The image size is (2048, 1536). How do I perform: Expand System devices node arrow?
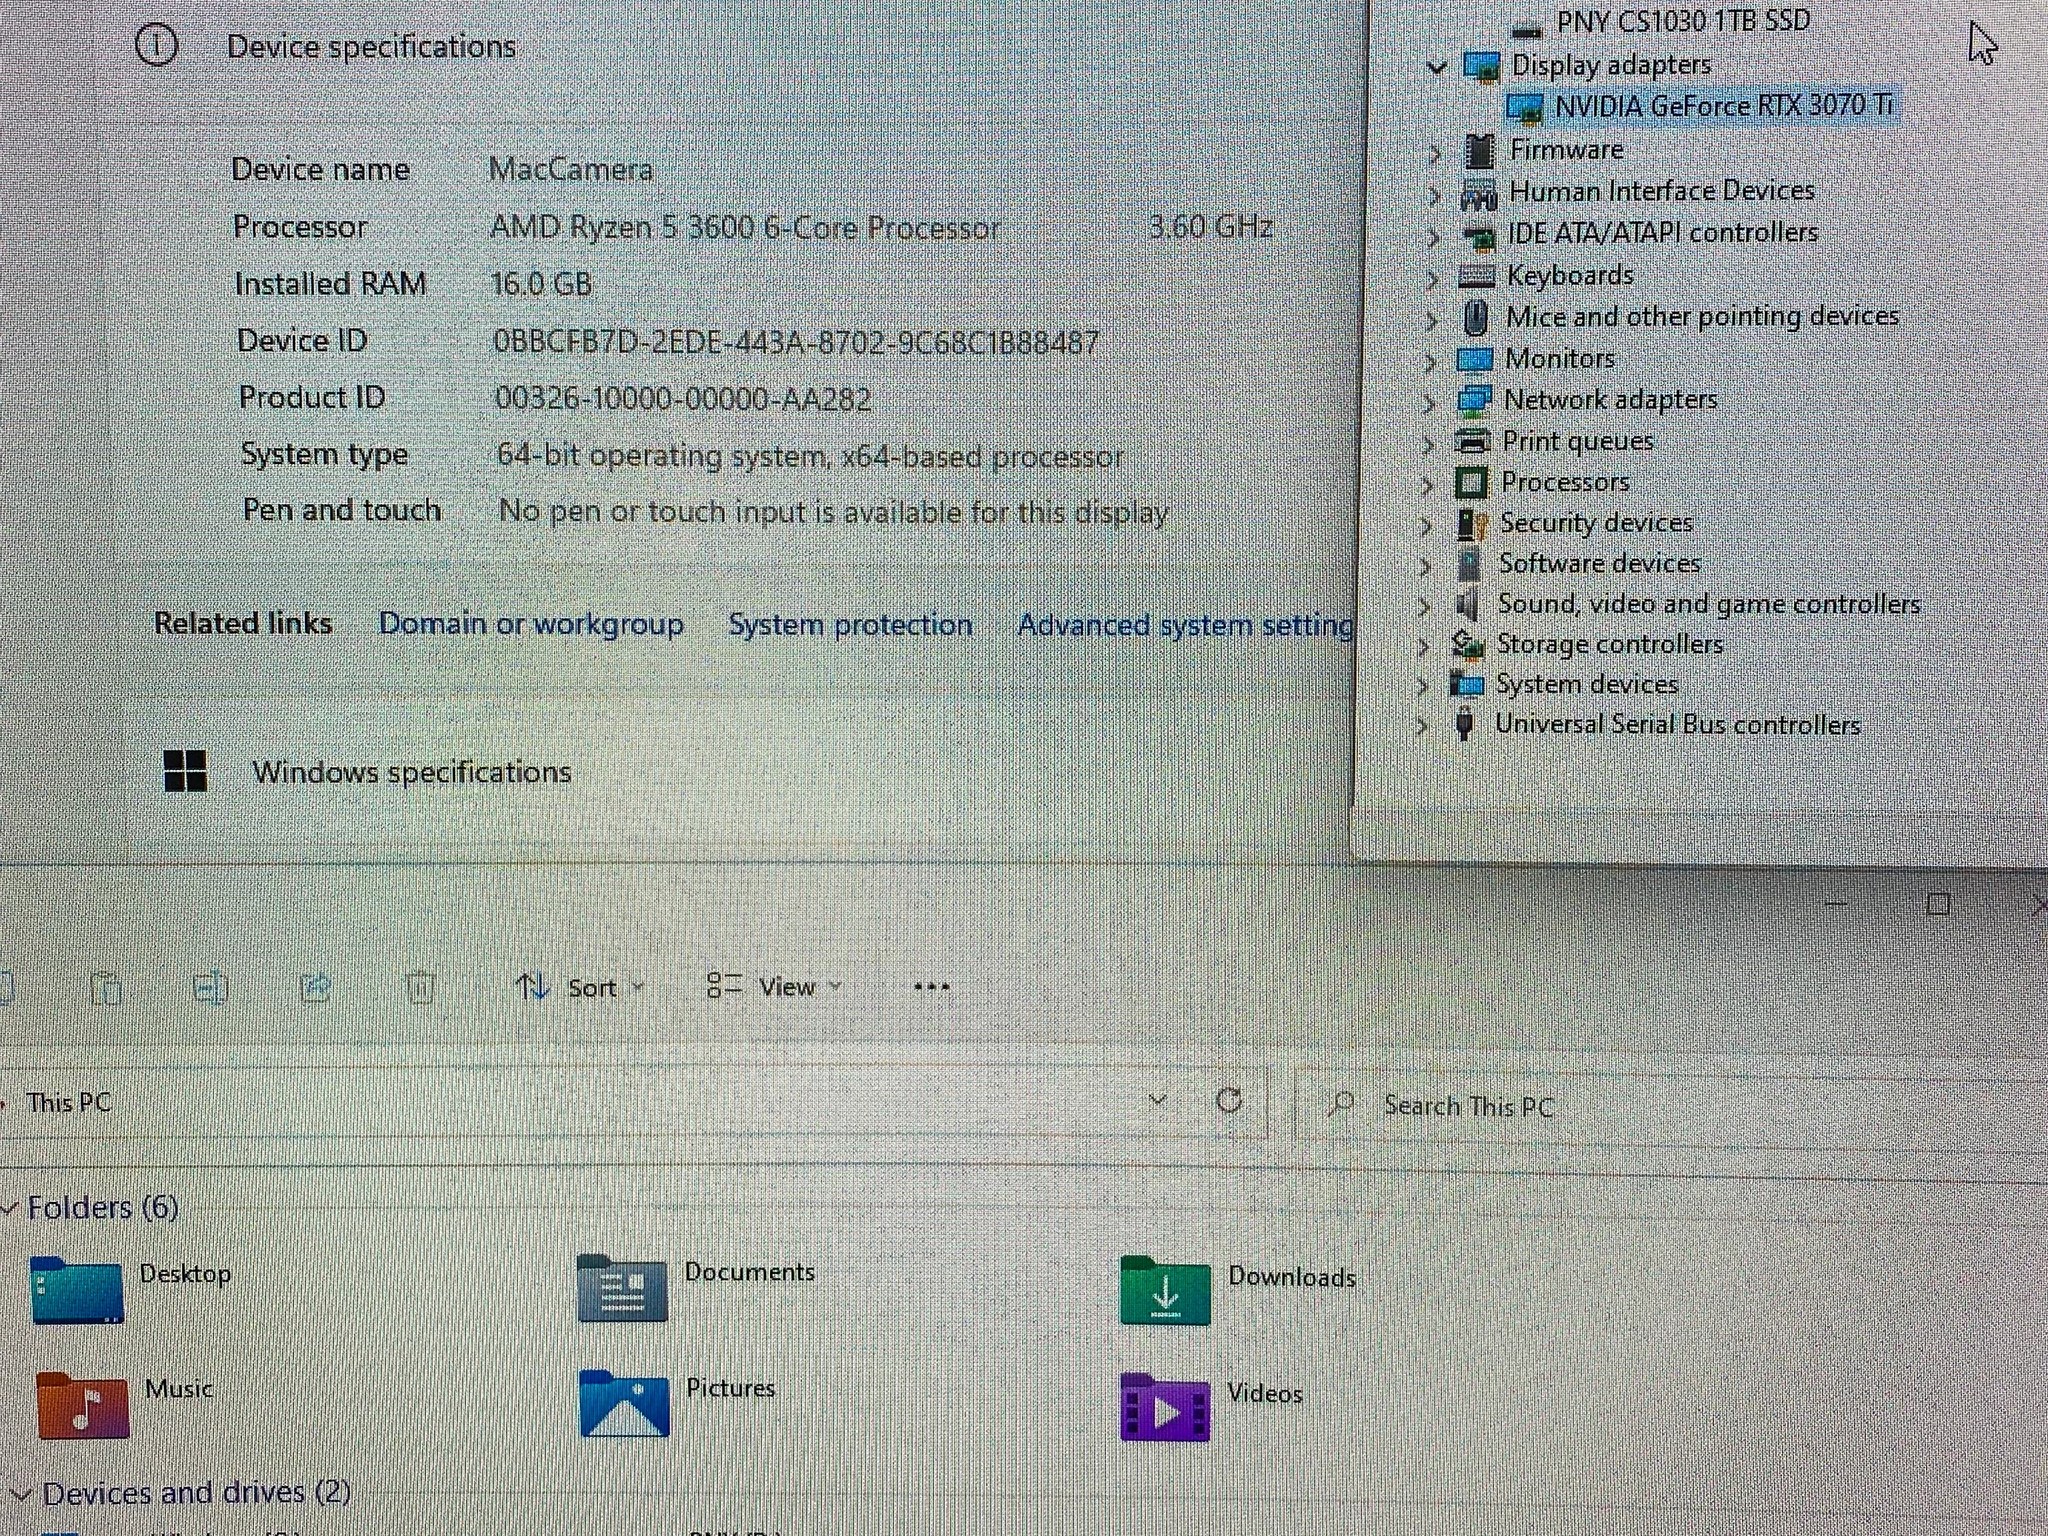(1422, 686)
